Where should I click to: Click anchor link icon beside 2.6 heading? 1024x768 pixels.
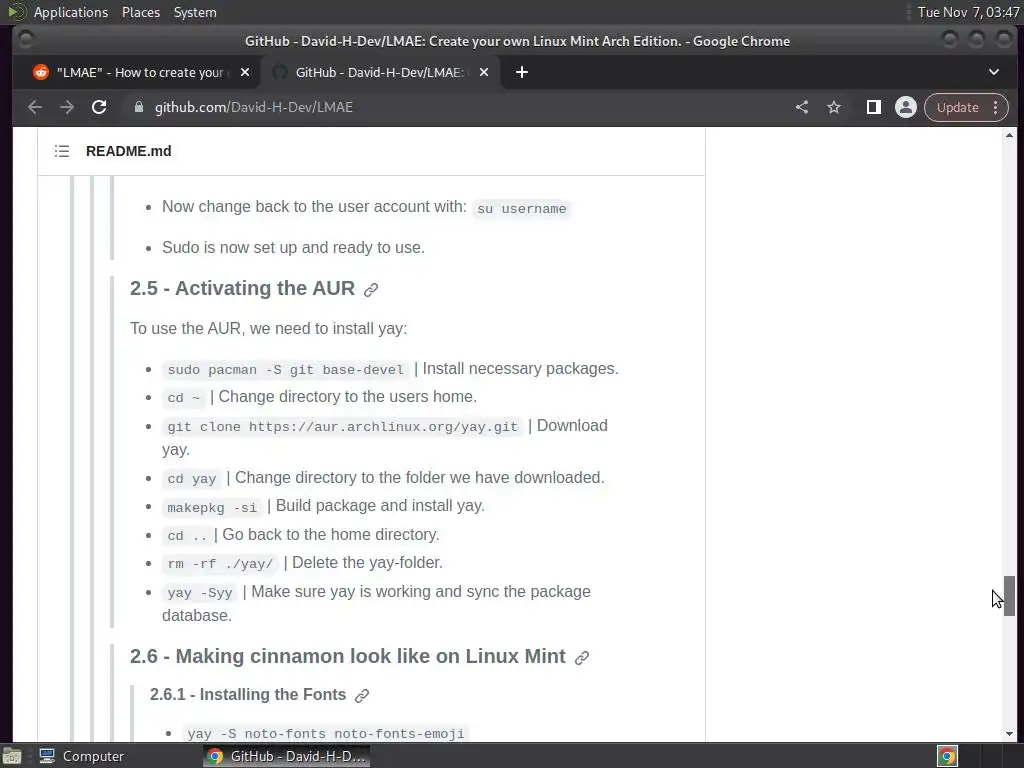pyautogui.click(x=582, y=658)
